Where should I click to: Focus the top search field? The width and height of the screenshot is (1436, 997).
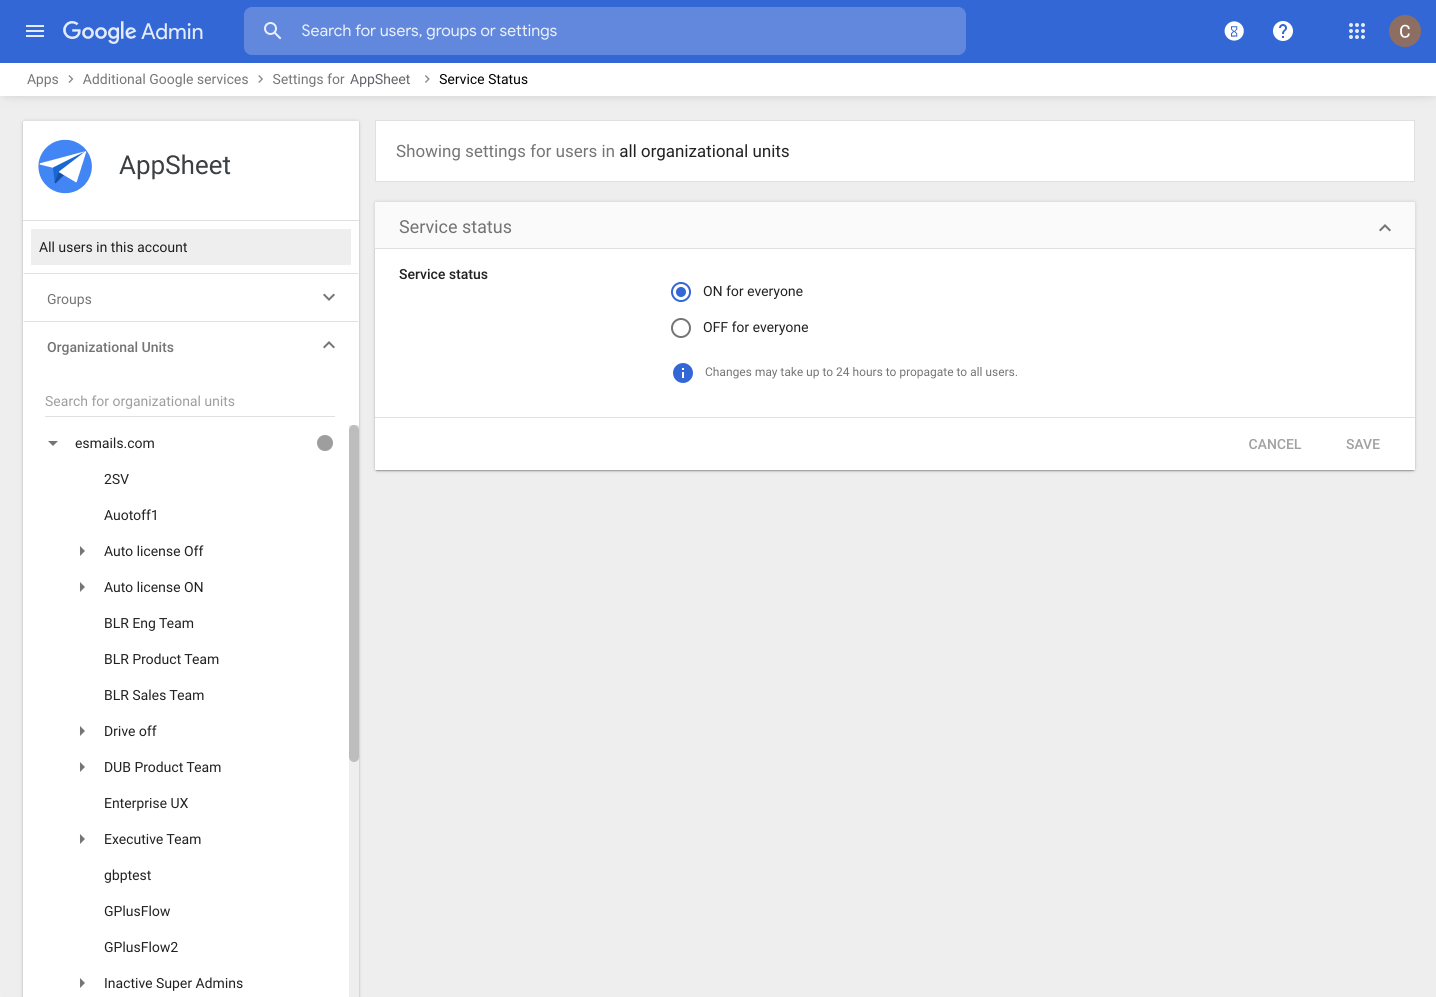tap(605, 31)
